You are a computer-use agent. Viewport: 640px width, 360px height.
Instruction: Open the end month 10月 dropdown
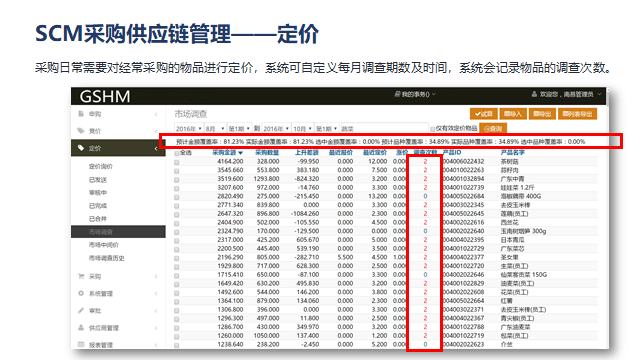point(302,129)
